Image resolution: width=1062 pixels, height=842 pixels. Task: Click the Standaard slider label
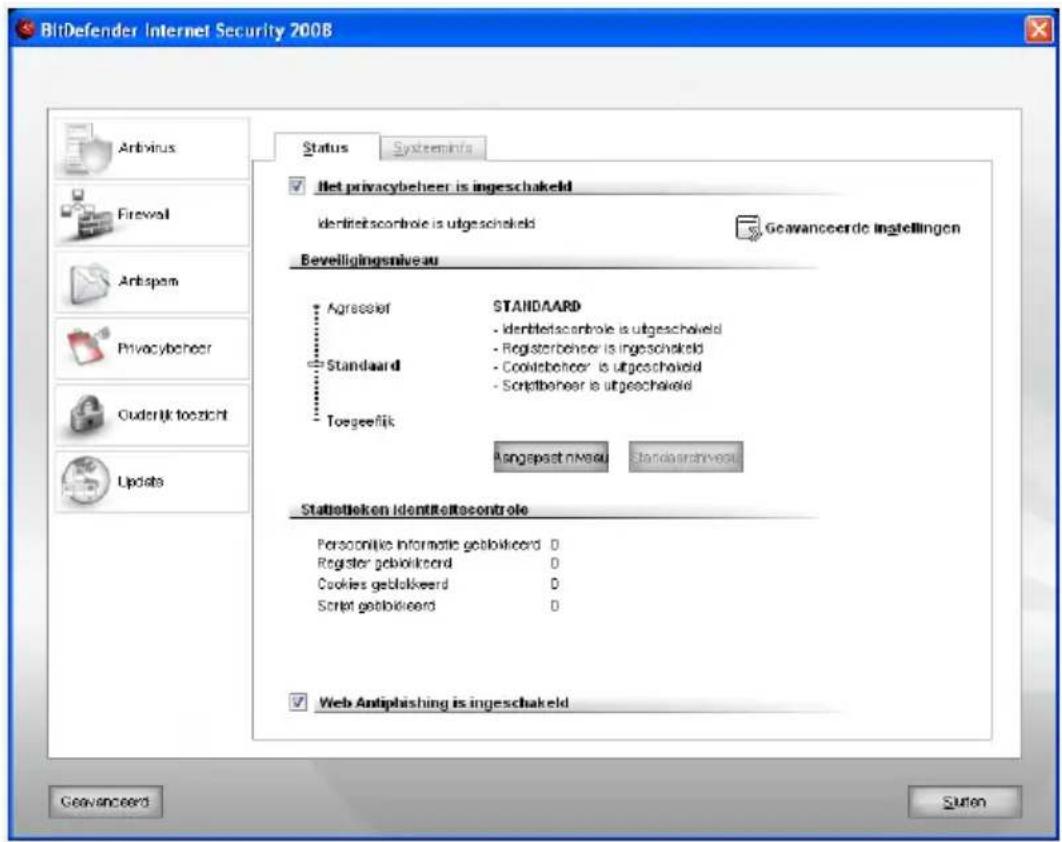(363, 365)
